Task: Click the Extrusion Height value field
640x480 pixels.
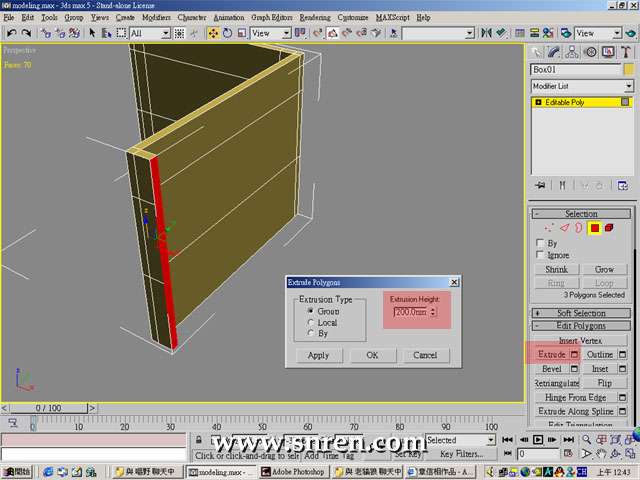Action: 411,312
